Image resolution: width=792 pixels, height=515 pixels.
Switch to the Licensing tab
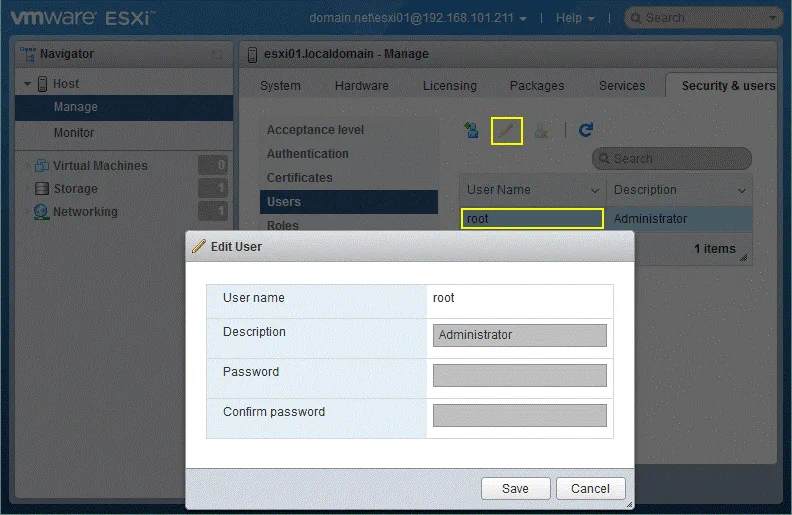[449, 86]
